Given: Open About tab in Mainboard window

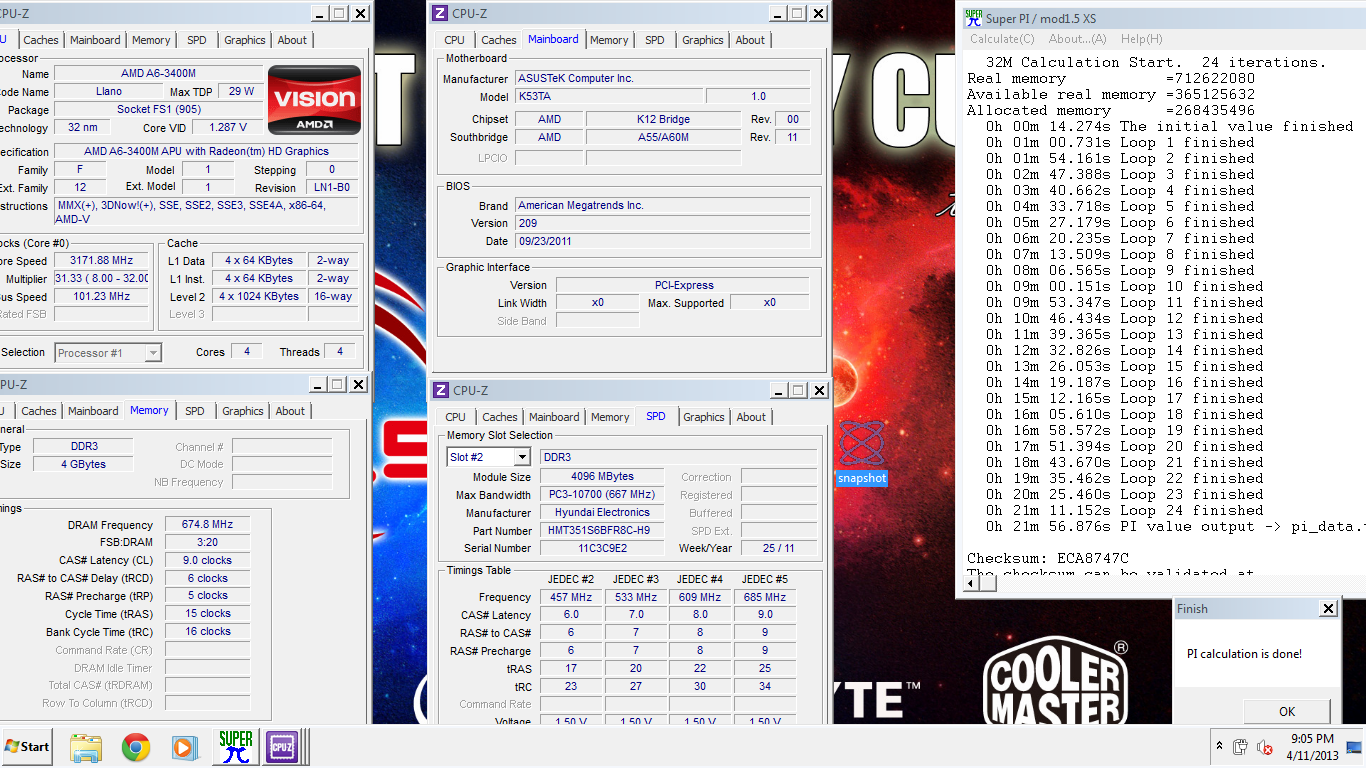Looking at the screenshot, I should point(750,40).
